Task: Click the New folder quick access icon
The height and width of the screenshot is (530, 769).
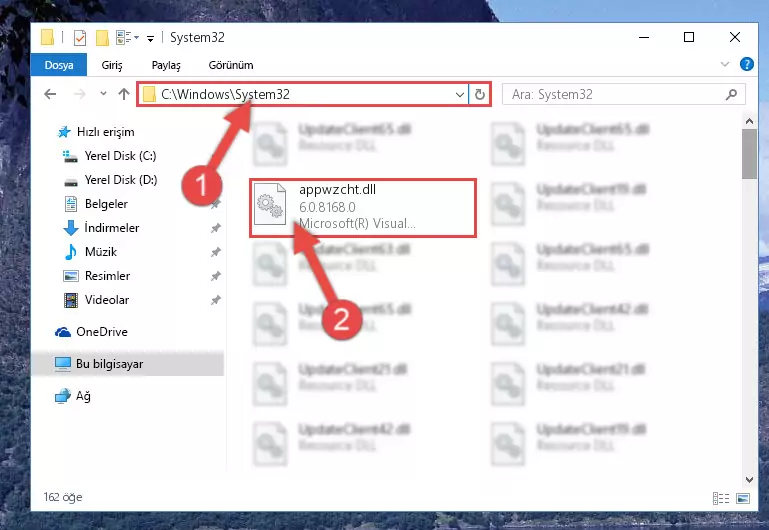Action: [x=102, y=38]
